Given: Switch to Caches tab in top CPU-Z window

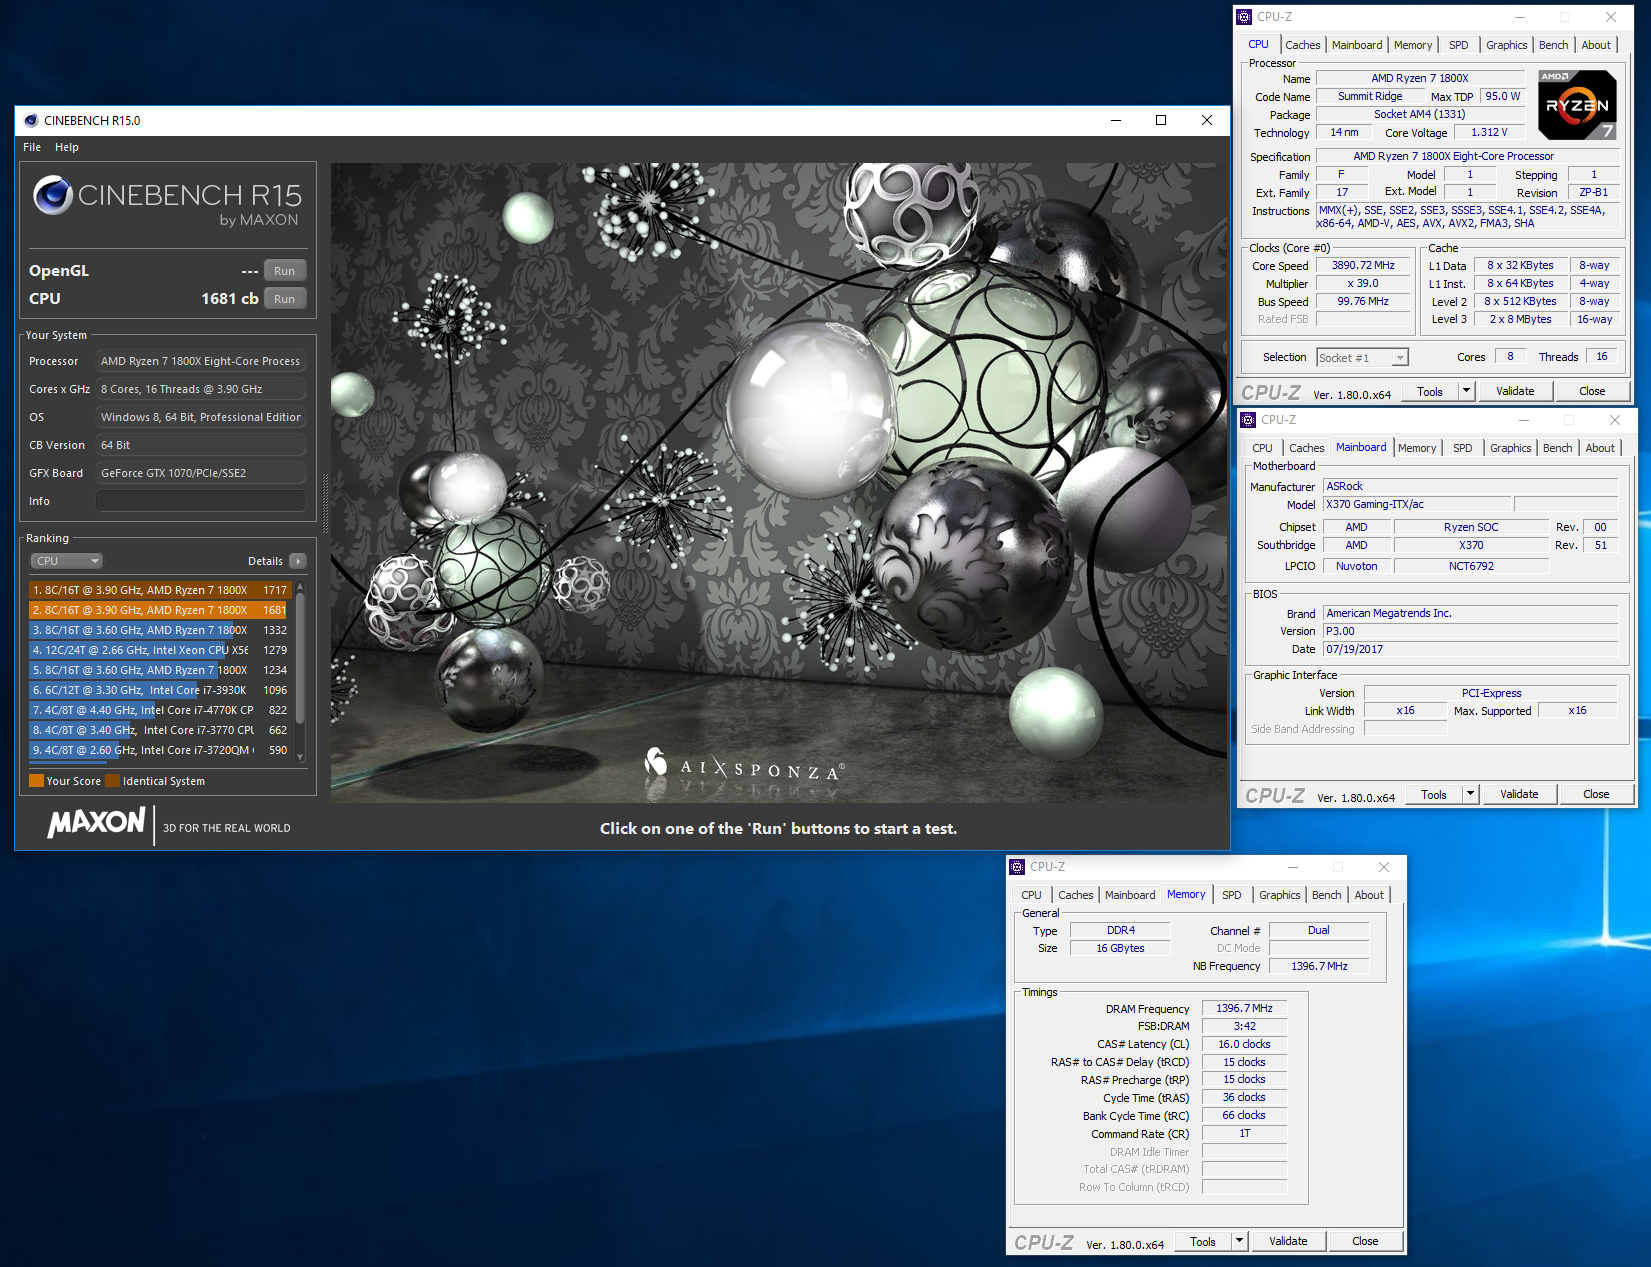Looking at the screenshot, I should tap(1302, 45).
